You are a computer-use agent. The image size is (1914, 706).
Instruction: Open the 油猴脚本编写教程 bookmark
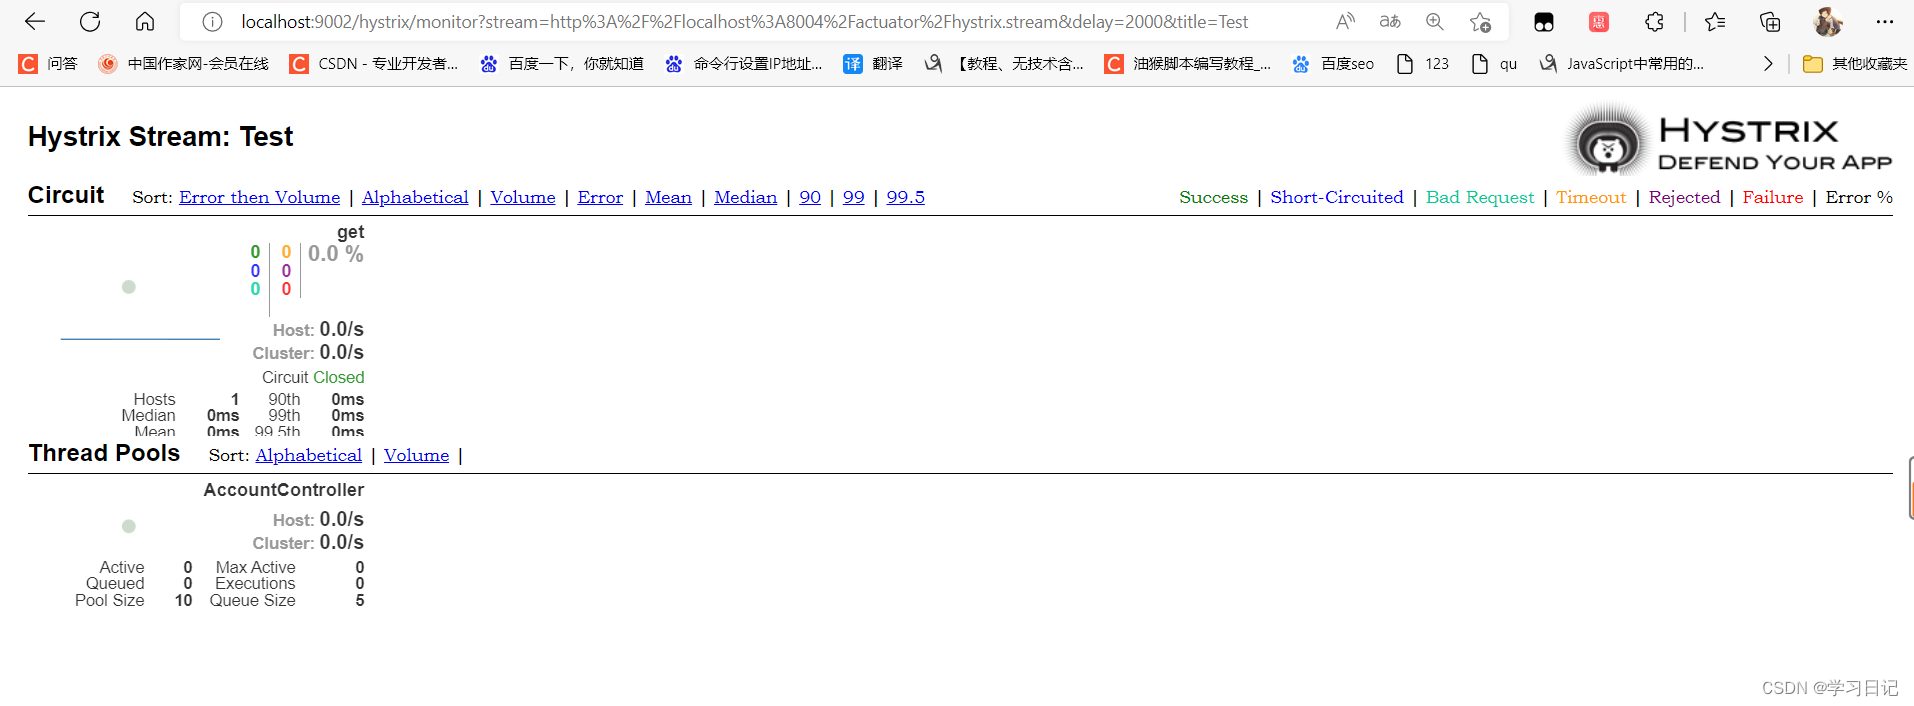pyautogui.click(x=1188, y=64)
